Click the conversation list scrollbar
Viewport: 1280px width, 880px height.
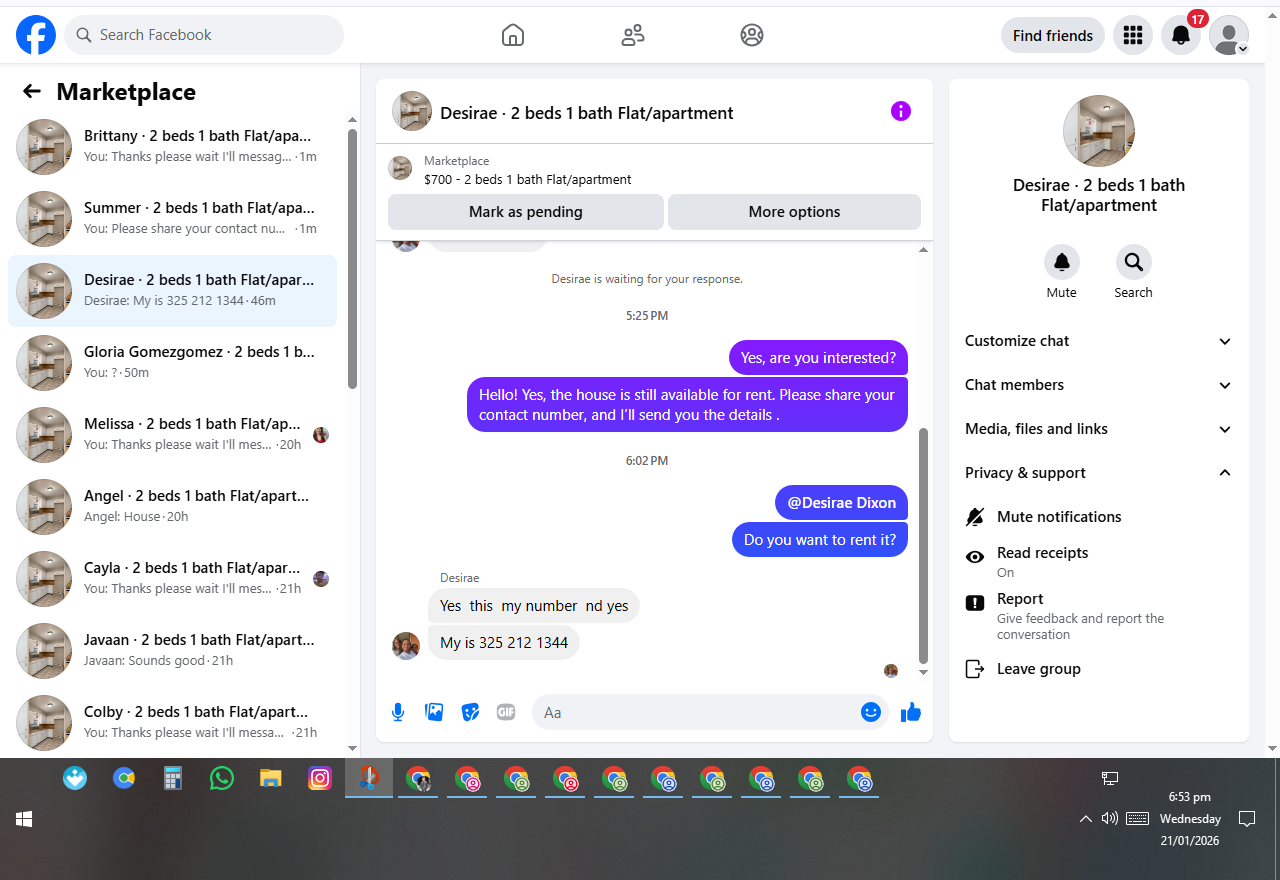tap(352, 258)
